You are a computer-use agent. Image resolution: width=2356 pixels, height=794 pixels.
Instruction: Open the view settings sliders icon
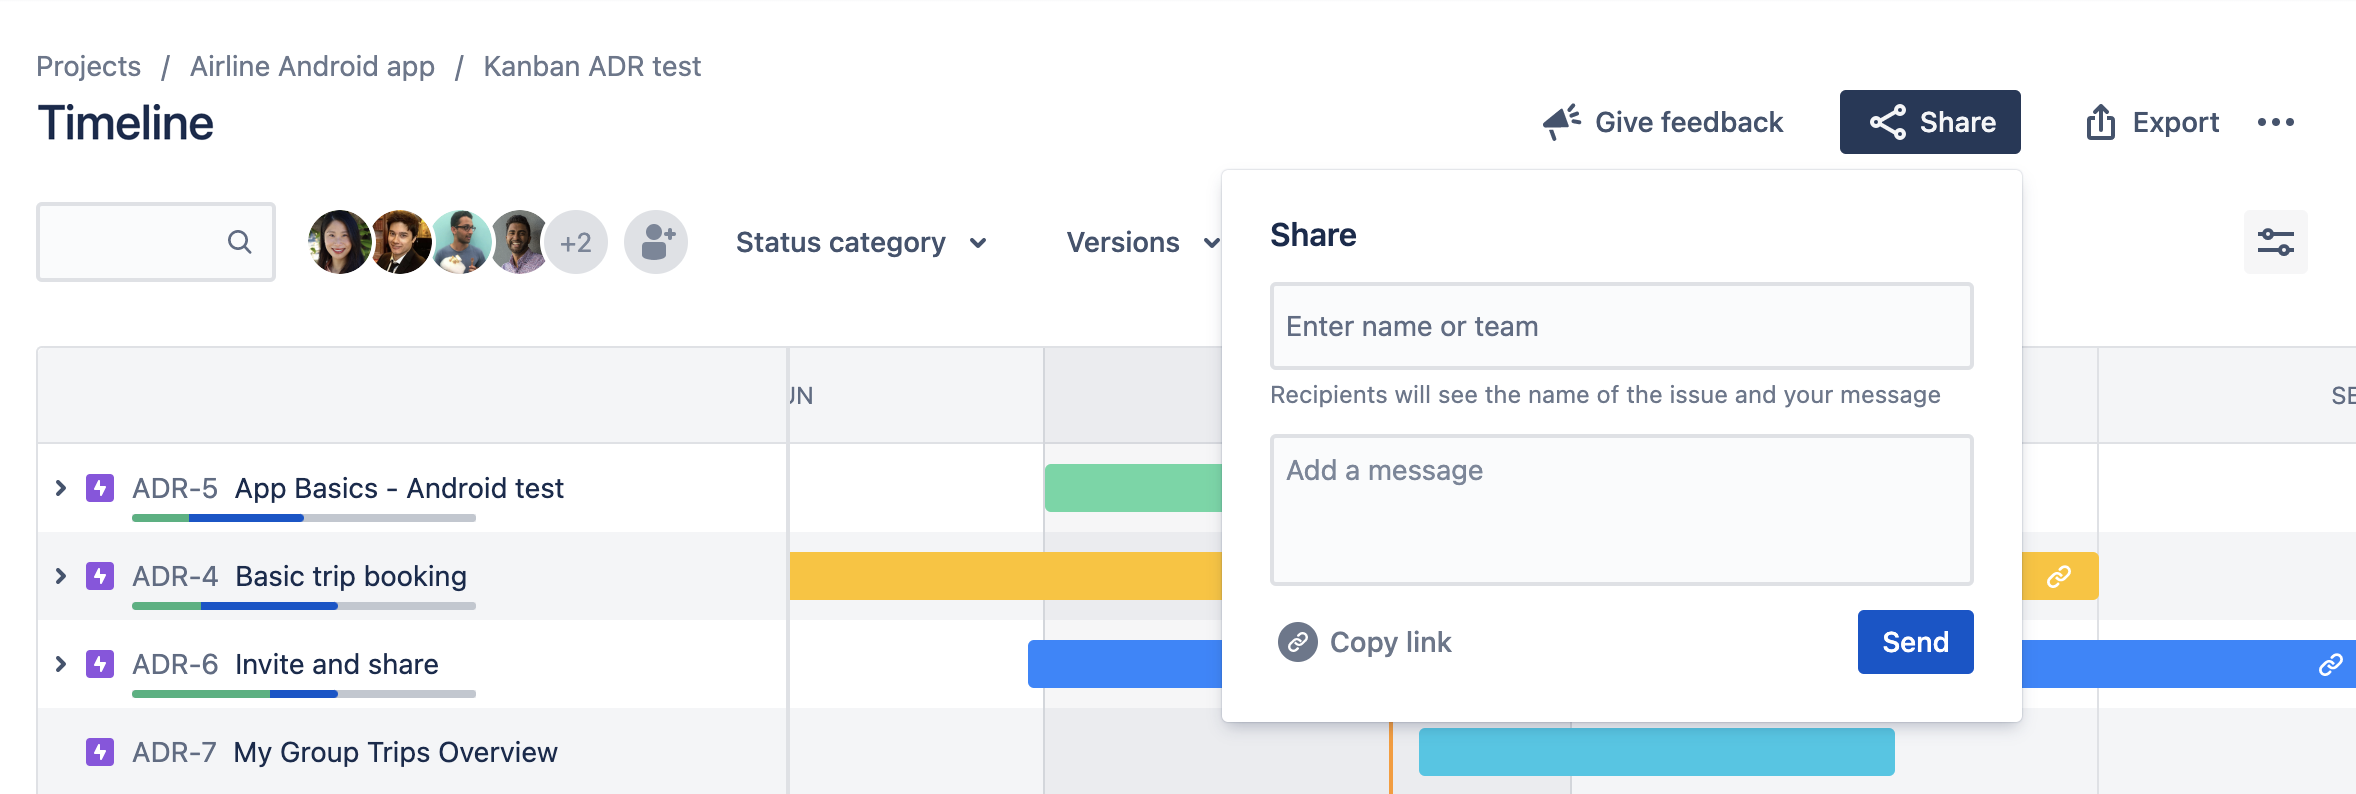tap(2275, 241)
